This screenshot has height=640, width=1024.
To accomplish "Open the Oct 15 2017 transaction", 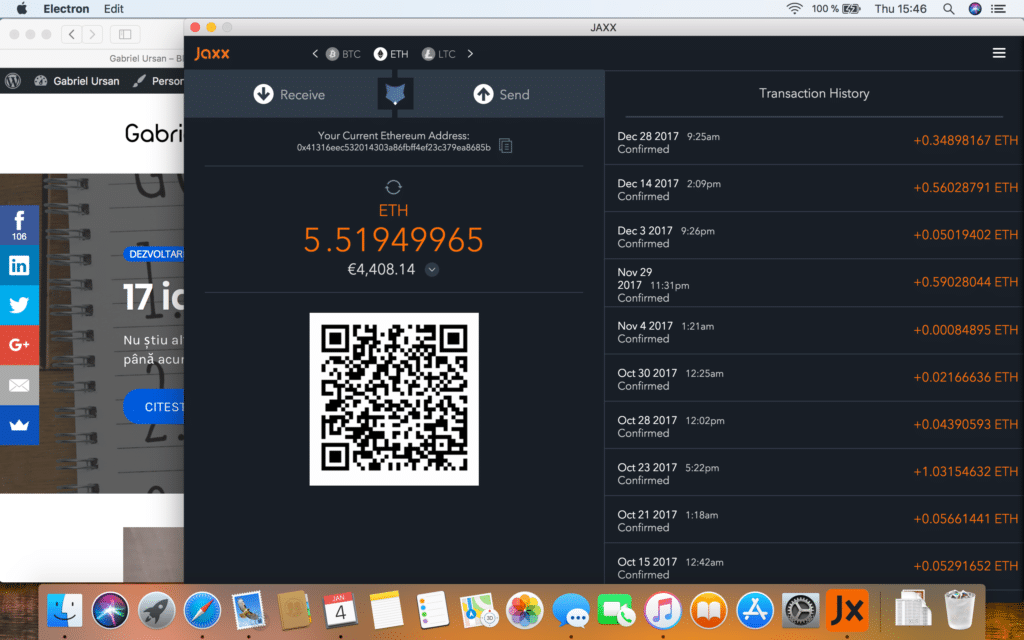I will pos(814,566).
